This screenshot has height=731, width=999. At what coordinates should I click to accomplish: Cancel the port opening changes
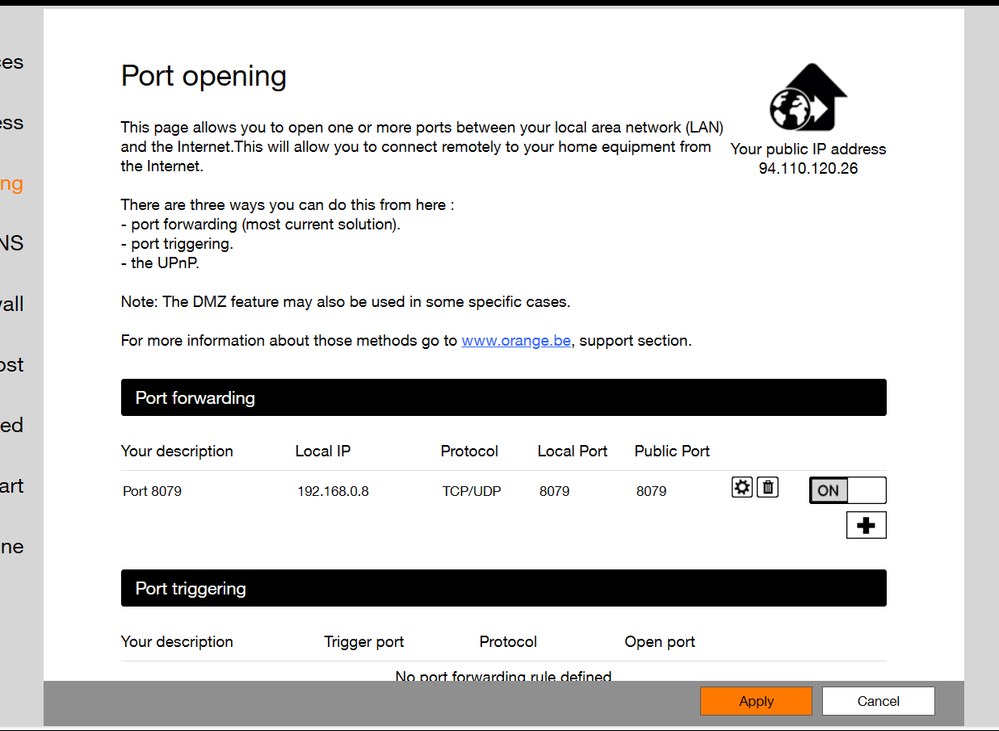coord(878,701)
